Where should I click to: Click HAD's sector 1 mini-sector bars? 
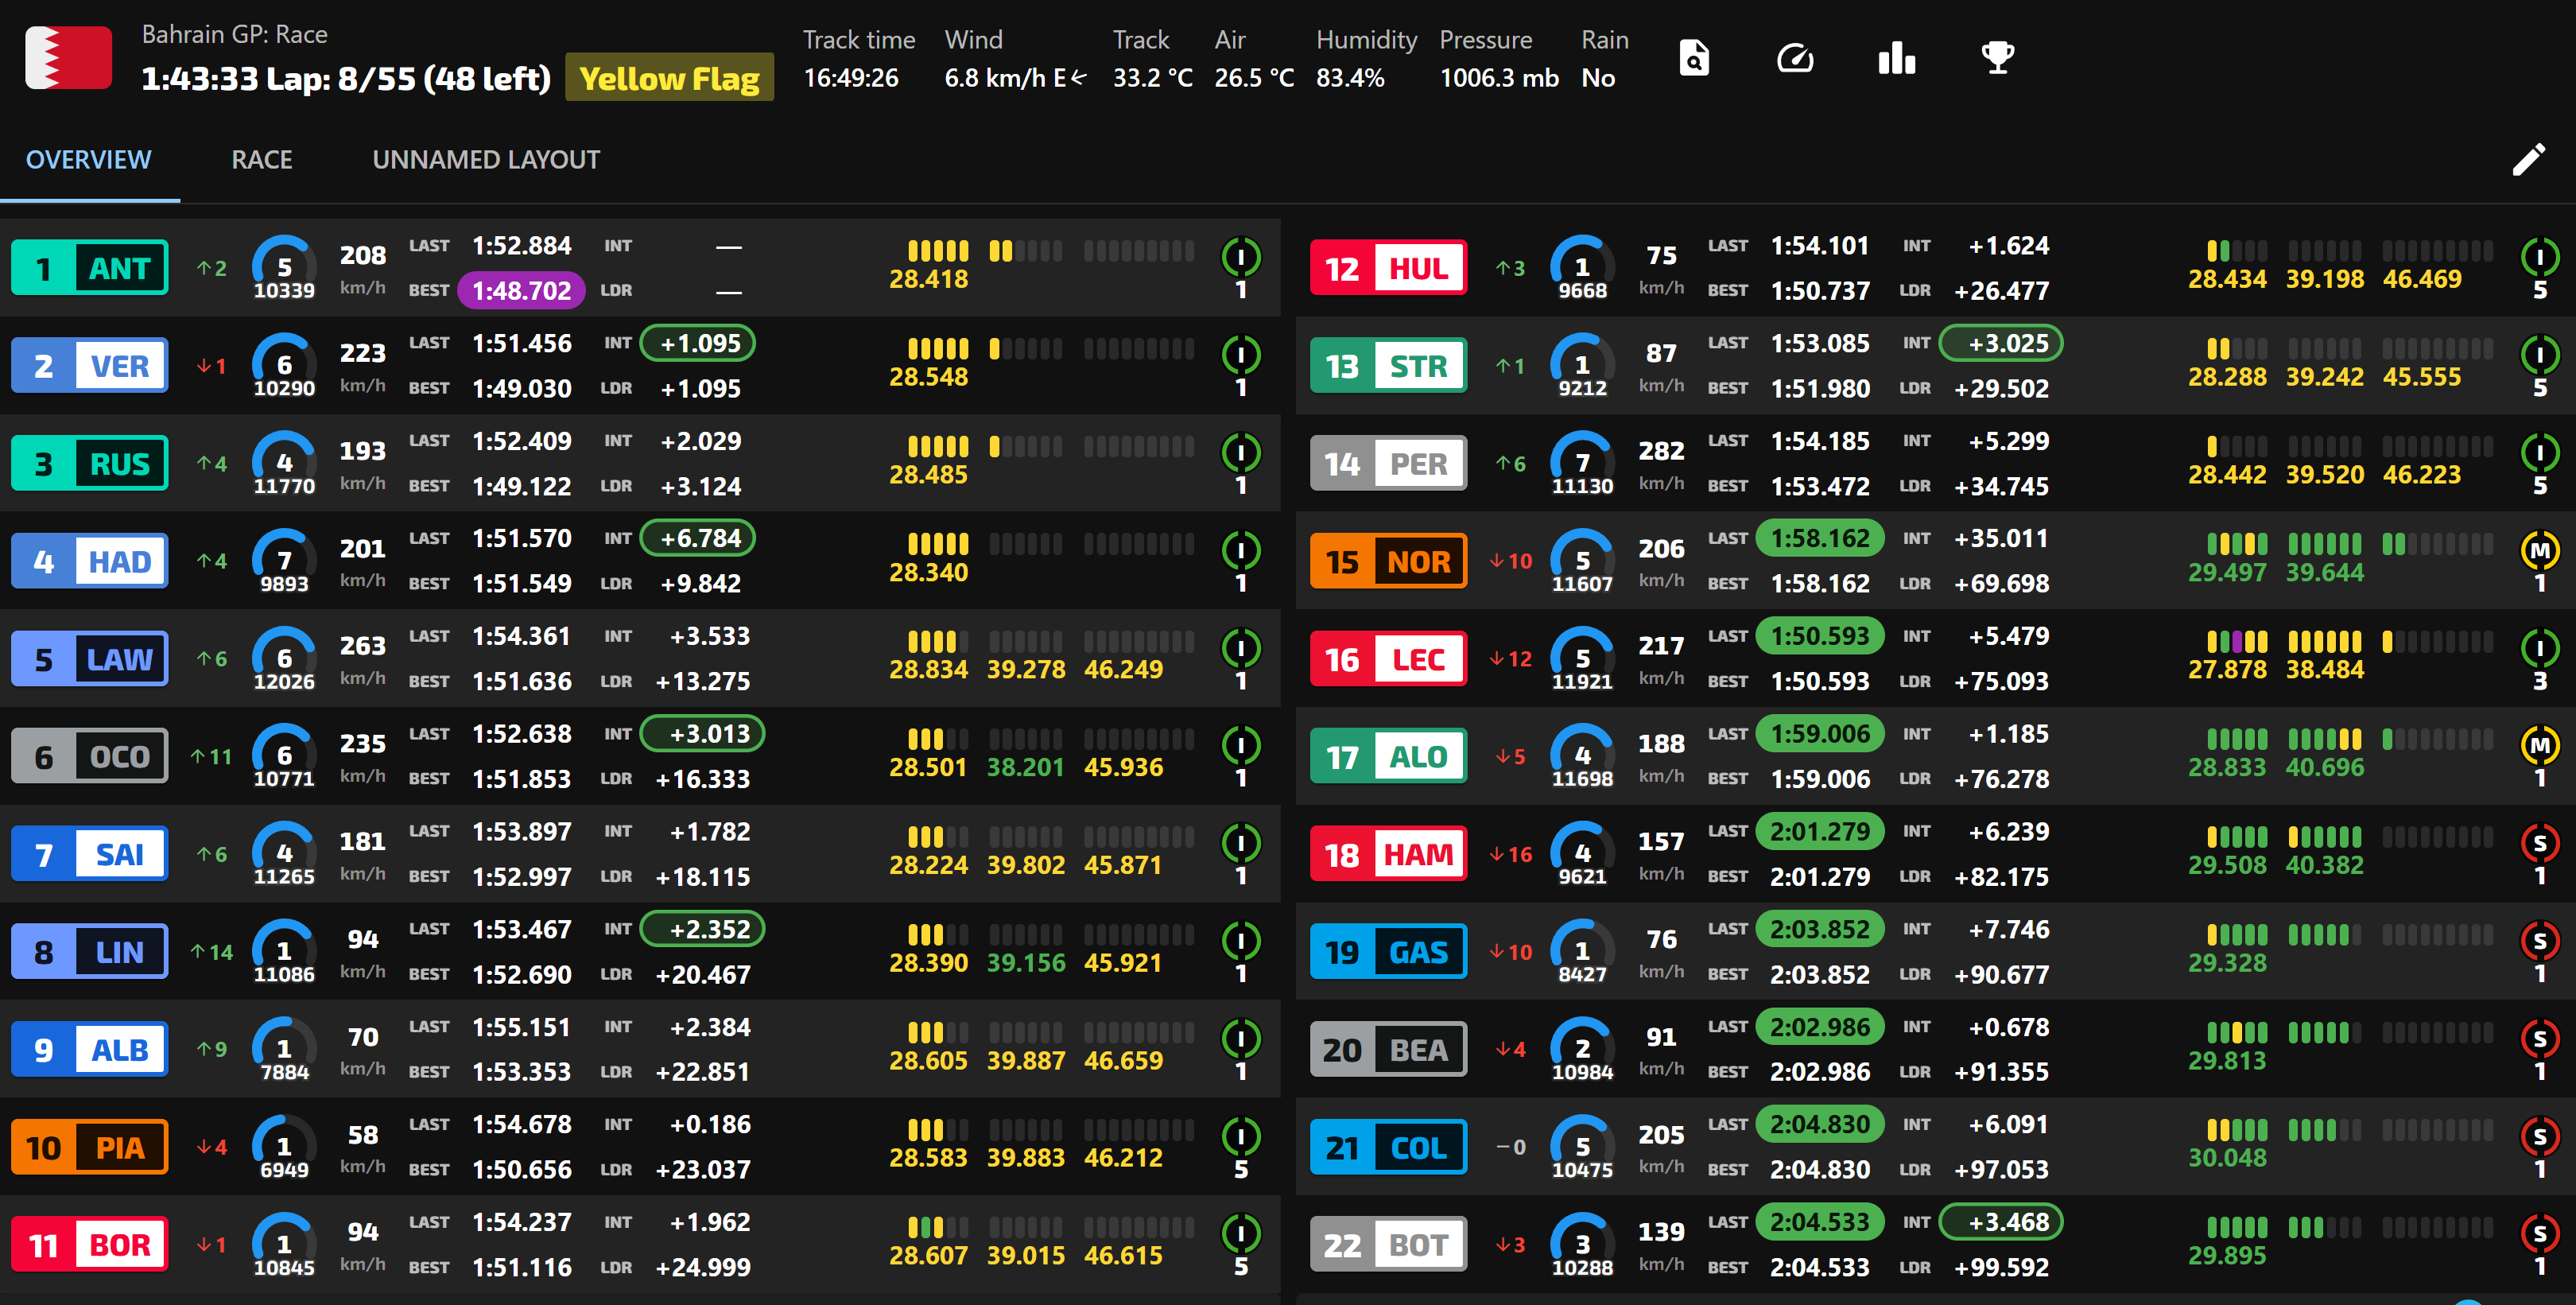(938, 544)
